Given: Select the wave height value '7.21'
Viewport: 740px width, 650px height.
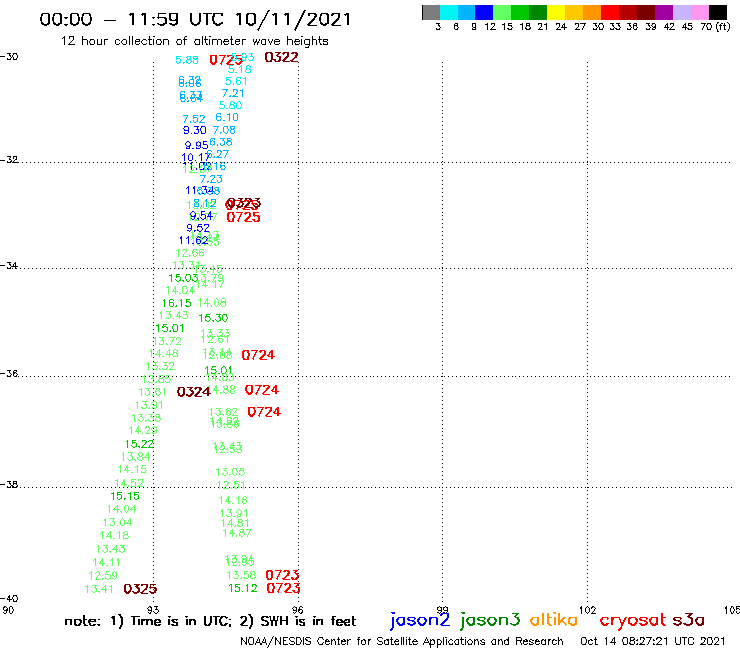Looking at the screenshot, I should [x=233, y=93].
